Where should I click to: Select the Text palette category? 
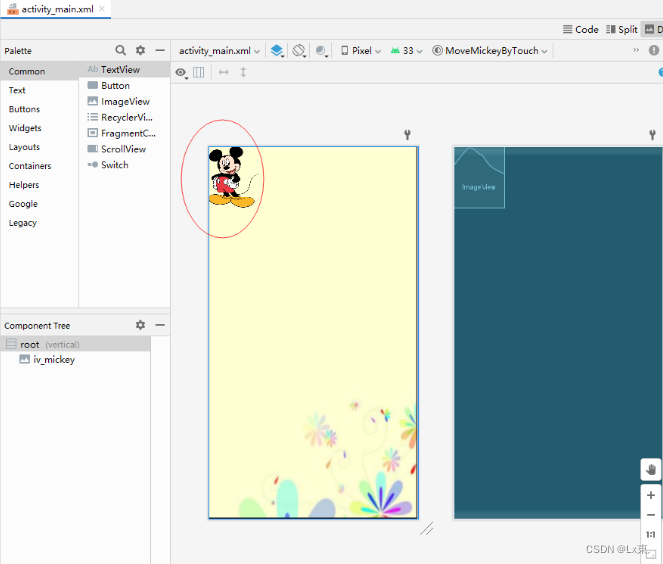point(39,90)
